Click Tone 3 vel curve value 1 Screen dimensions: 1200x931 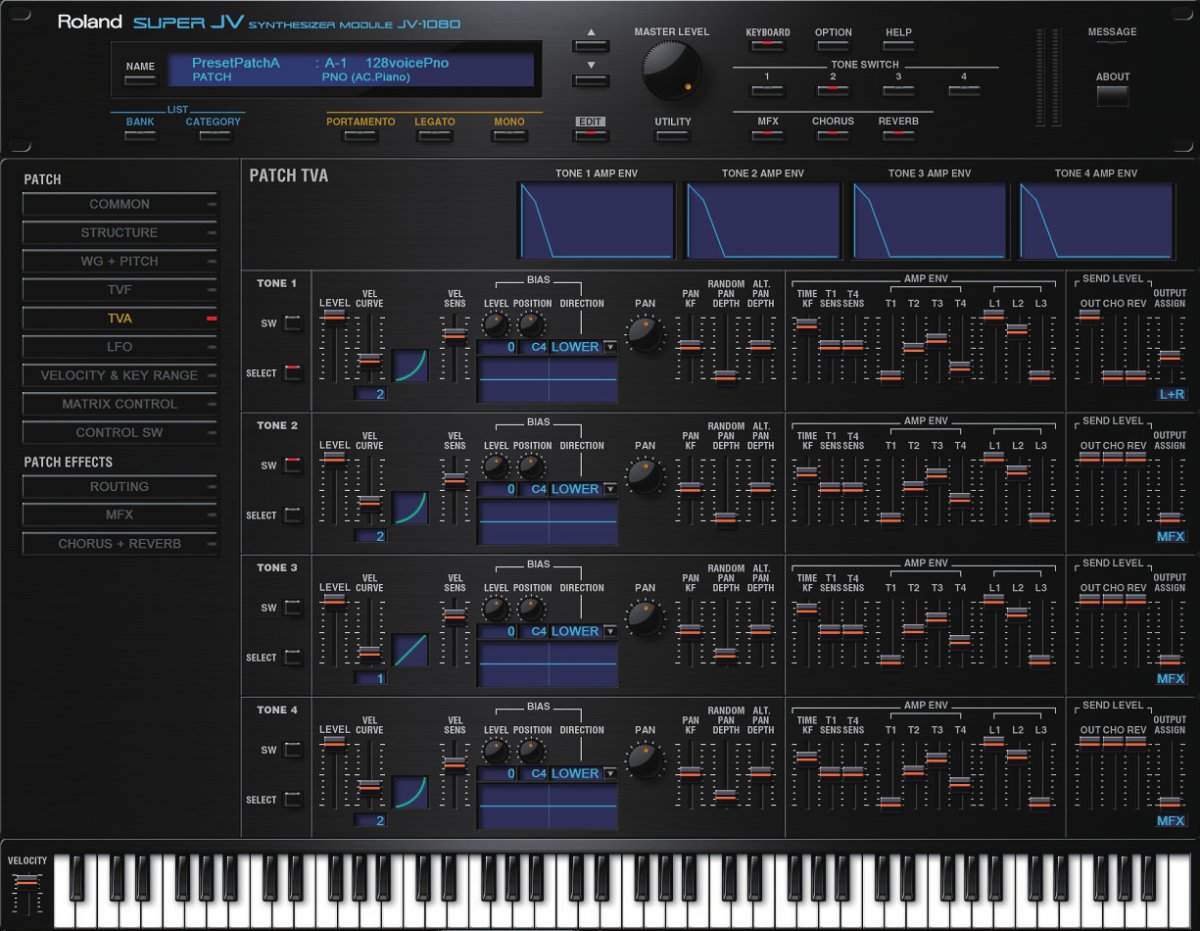pos(370,678)
